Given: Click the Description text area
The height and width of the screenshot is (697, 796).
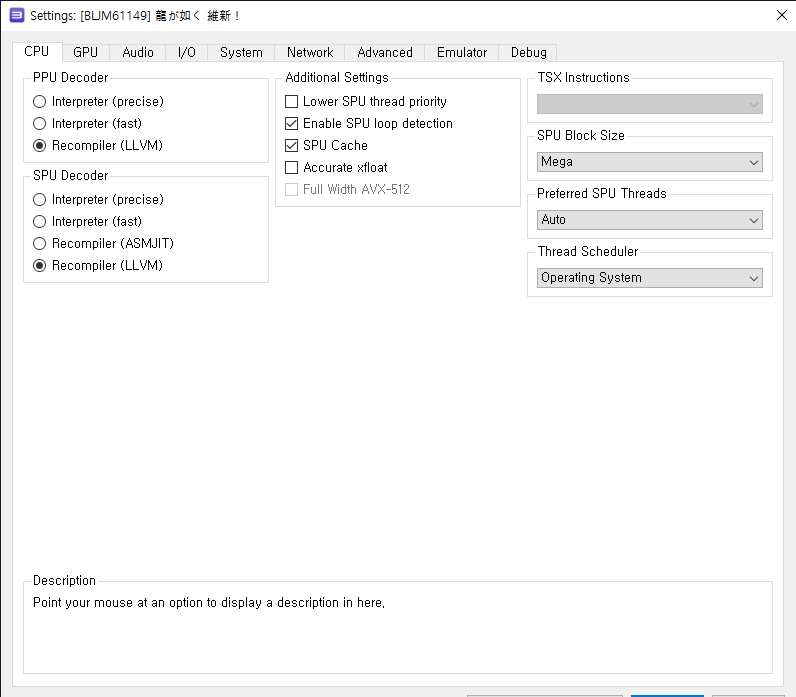Looking at the screenshot, I should tap(397, 629).
